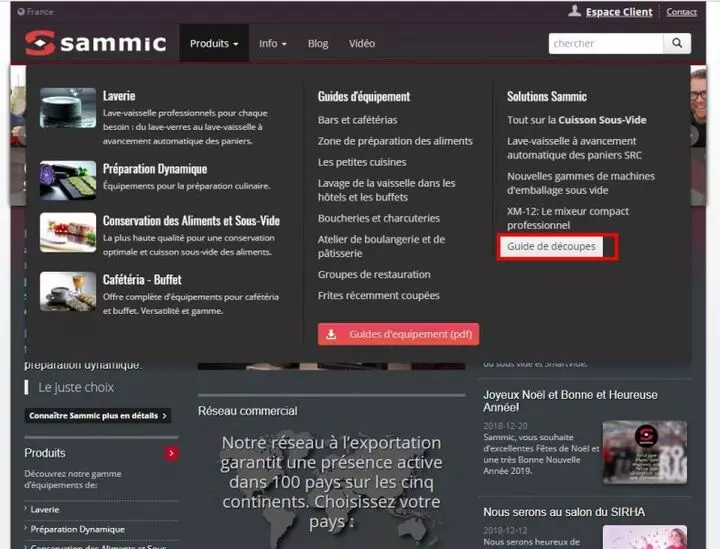
Task: Open Conservation des Aliments thumbnail
Action: click(68, 232)
